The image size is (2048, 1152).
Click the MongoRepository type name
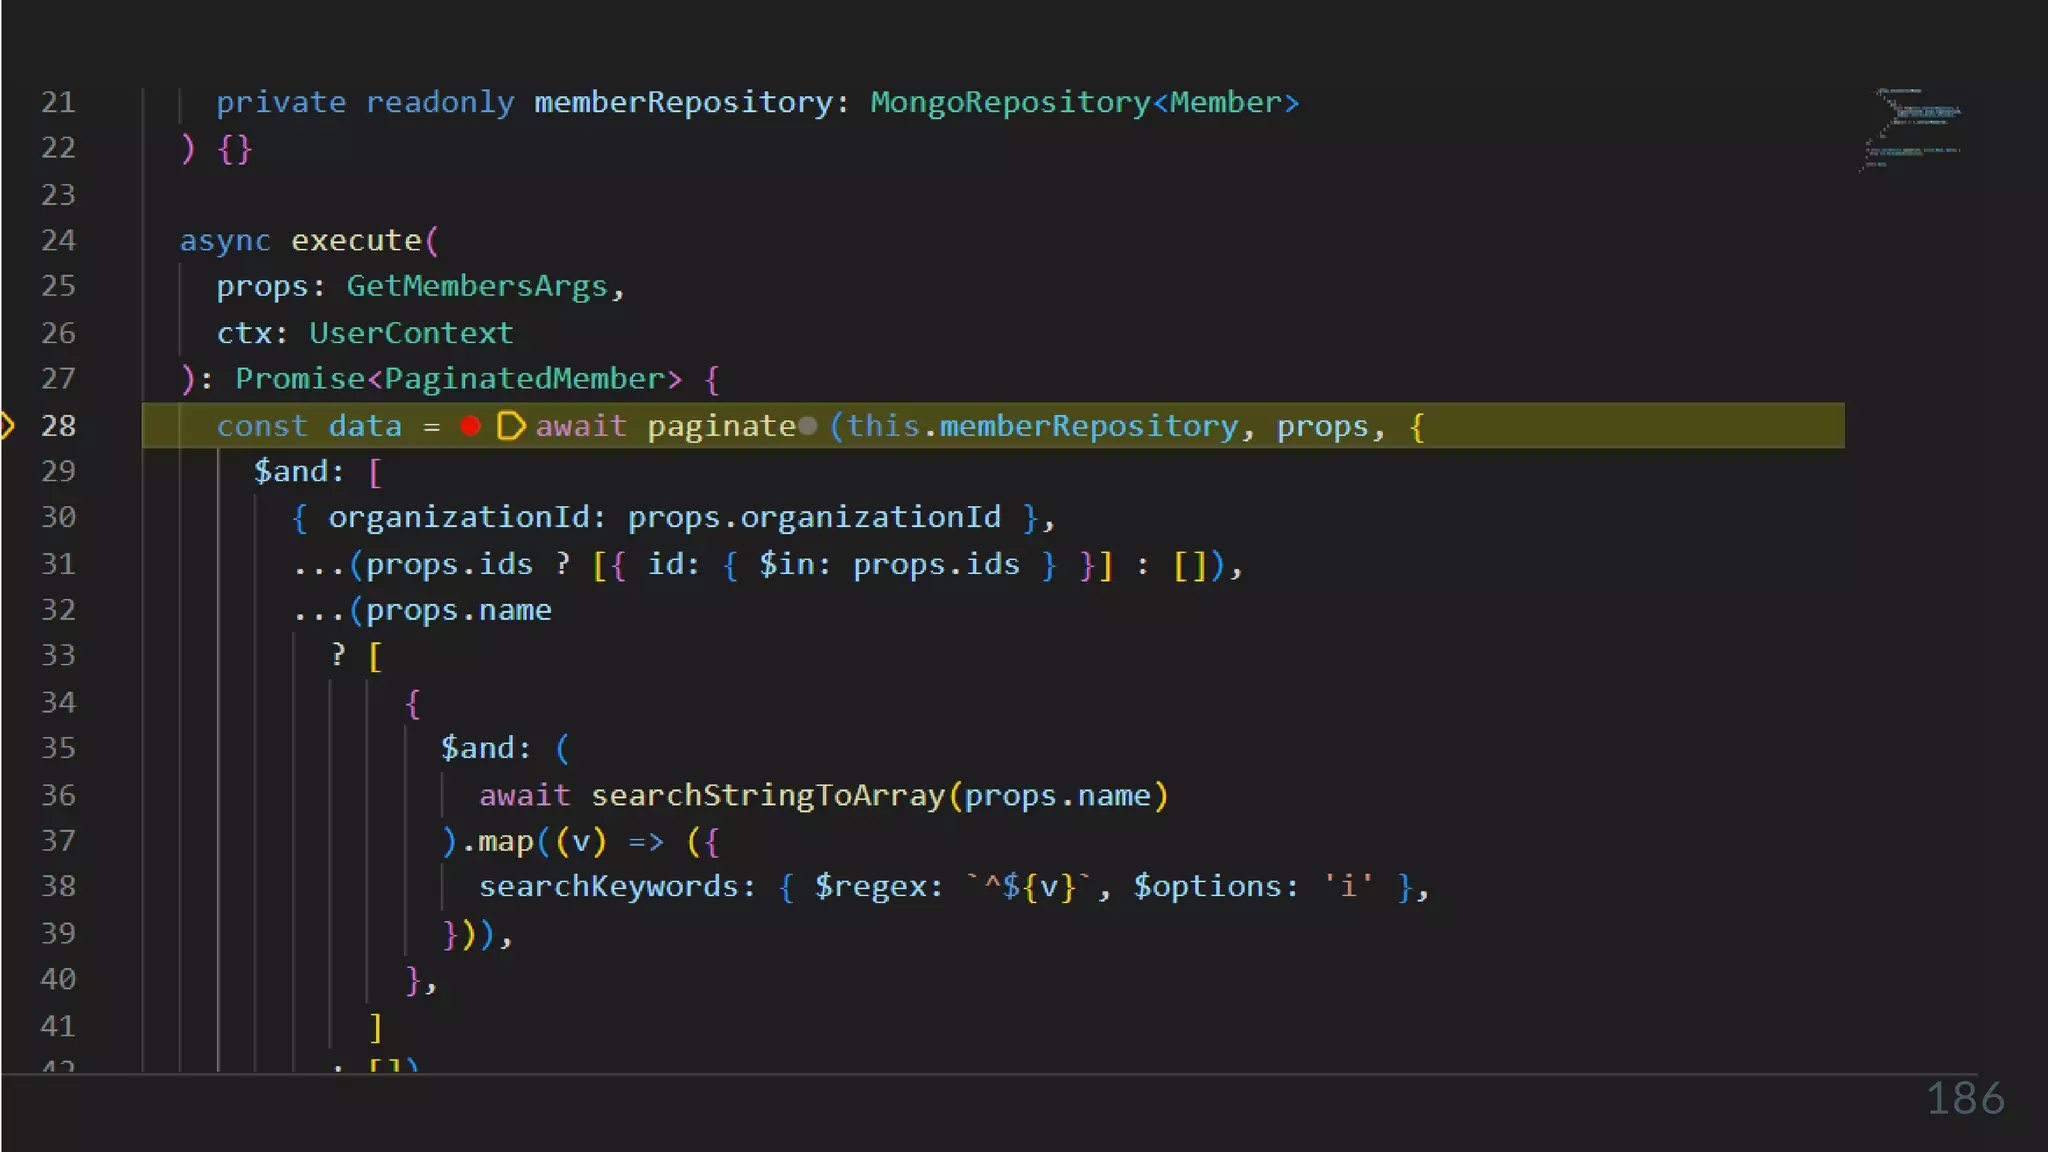(1010, 102)
